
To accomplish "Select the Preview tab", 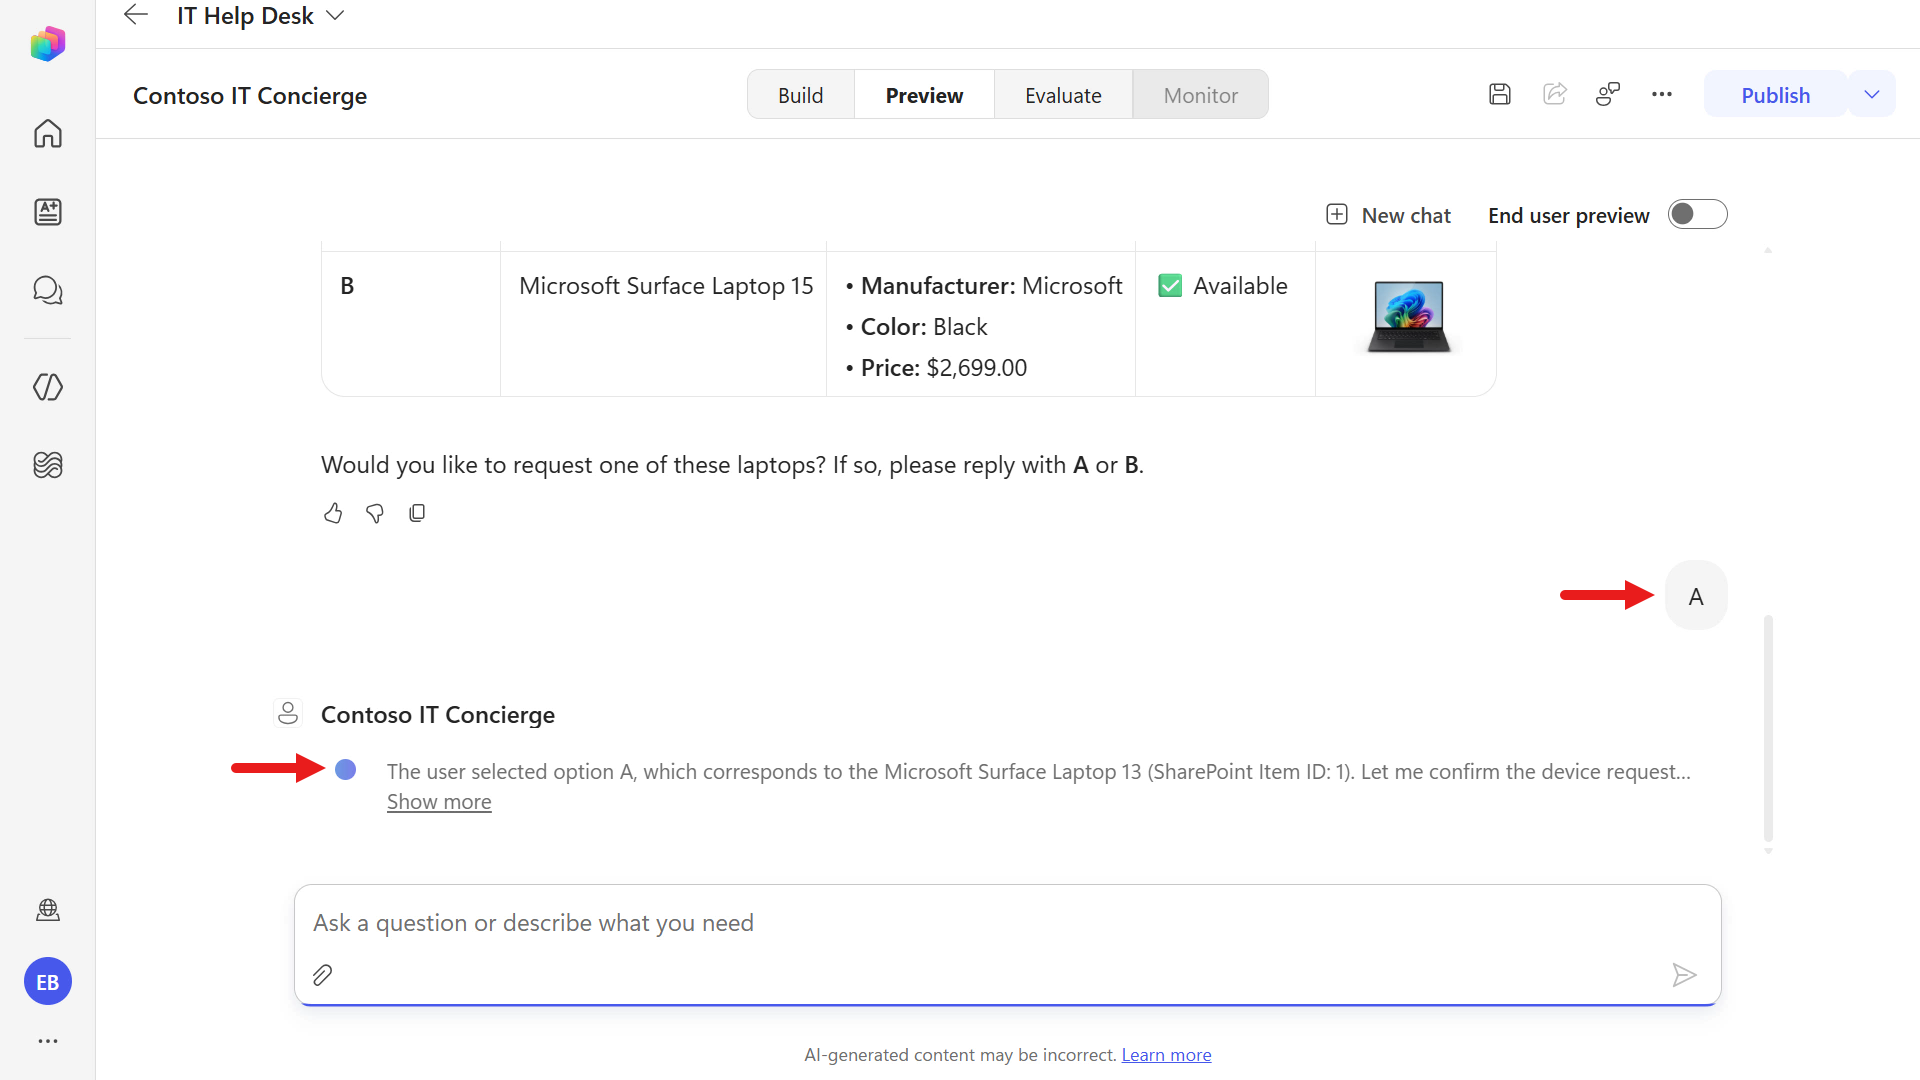I will [924, 95].
